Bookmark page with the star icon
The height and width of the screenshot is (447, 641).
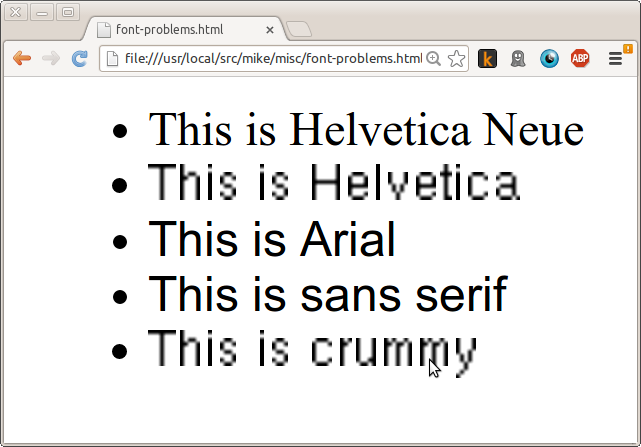tap(456, 59)
